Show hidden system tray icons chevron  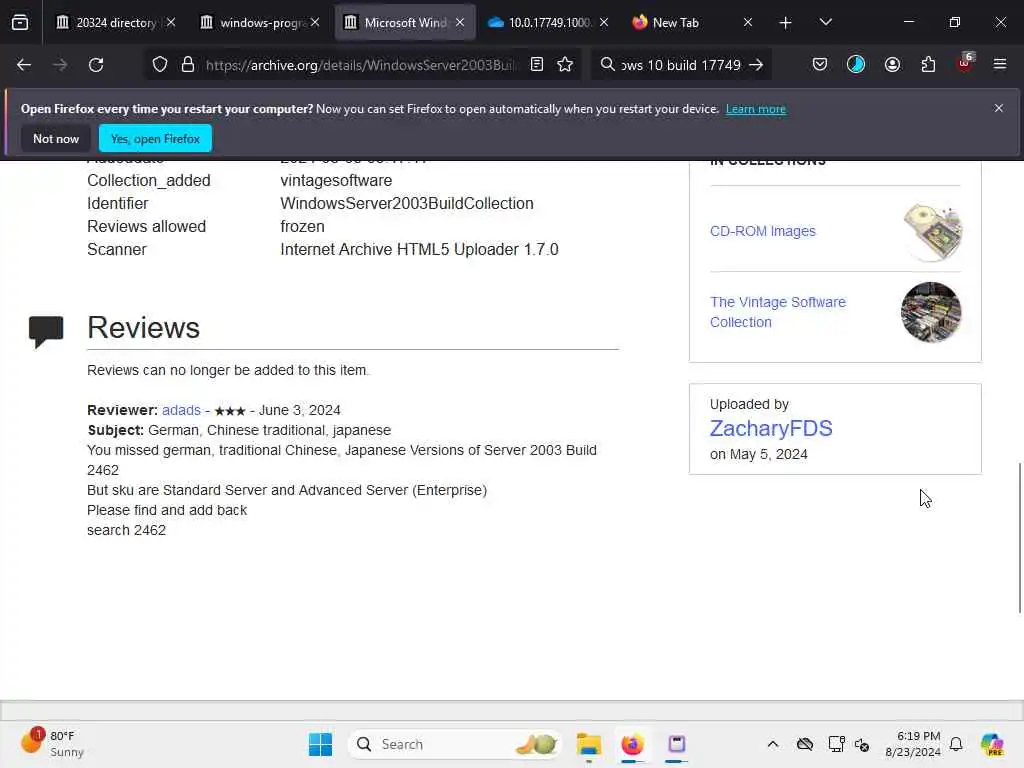click(773, 744)
